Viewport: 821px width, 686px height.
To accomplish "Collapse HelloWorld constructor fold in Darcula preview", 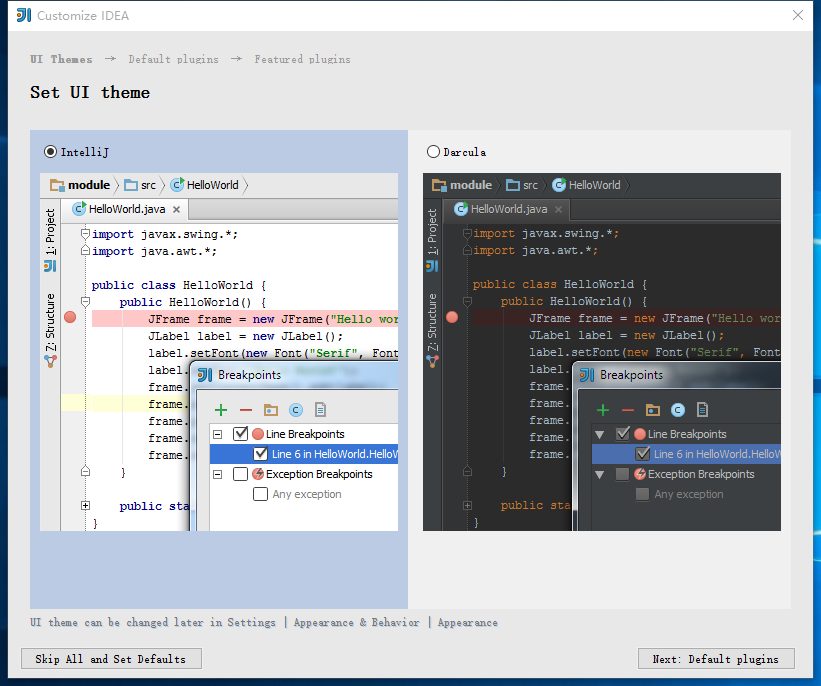I will tap(468, 302).
